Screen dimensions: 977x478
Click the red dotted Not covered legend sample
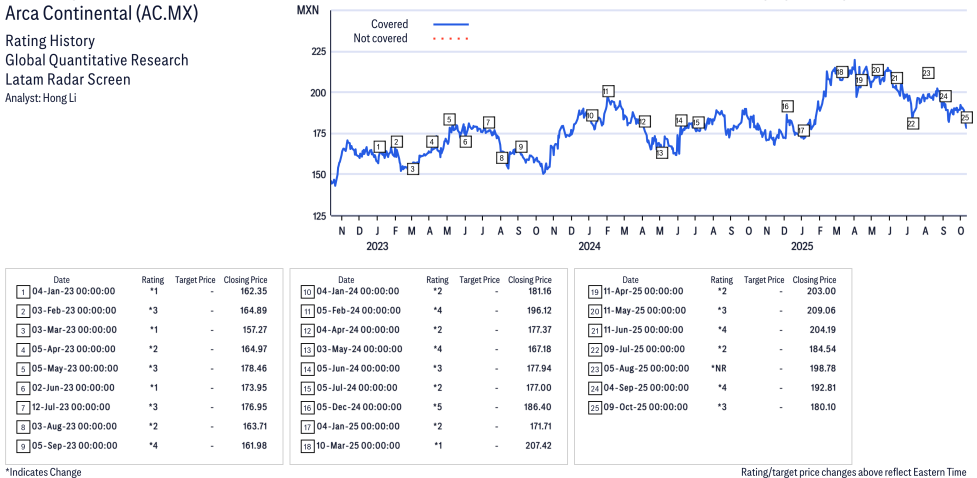(x=450, y=39)
